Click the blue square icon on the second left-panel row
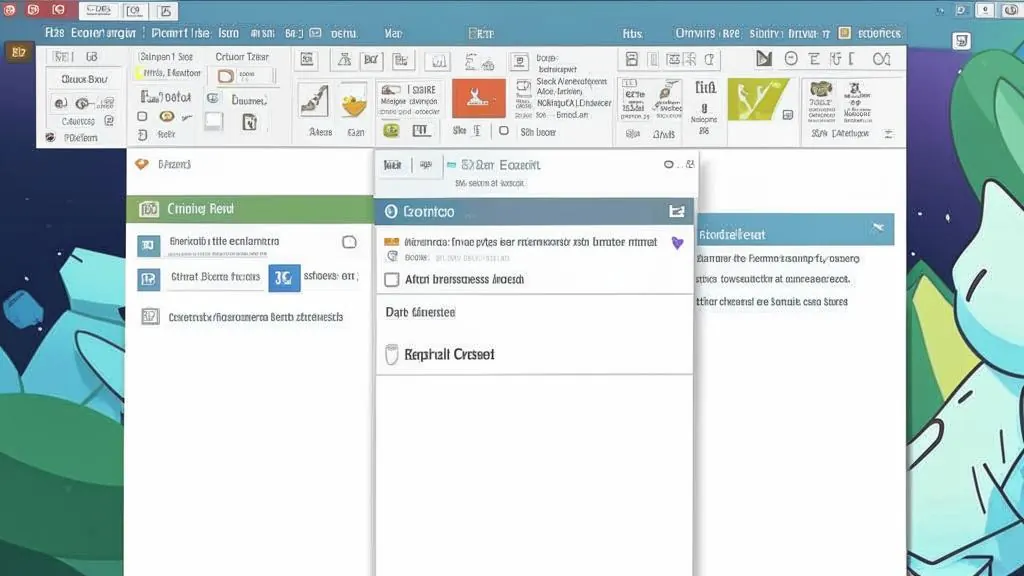The height and width of the screenshot is (576, 1024). (148, 279)
